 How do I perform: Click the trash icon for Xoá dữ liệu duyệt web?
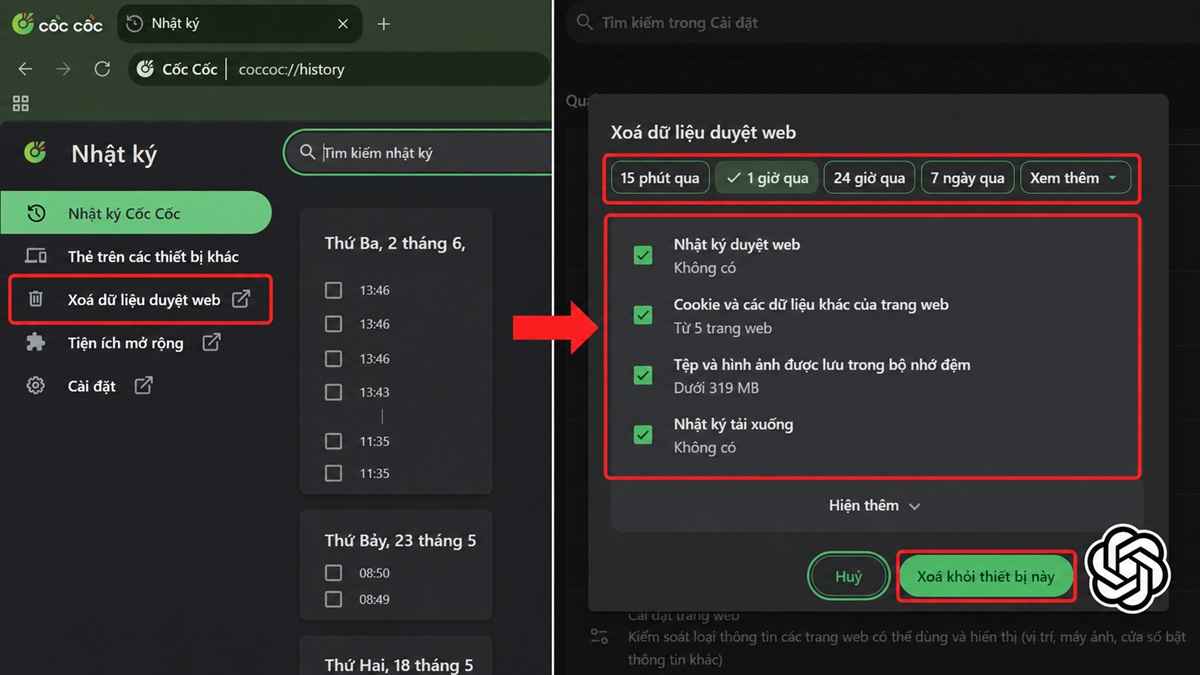coord(35,299)
